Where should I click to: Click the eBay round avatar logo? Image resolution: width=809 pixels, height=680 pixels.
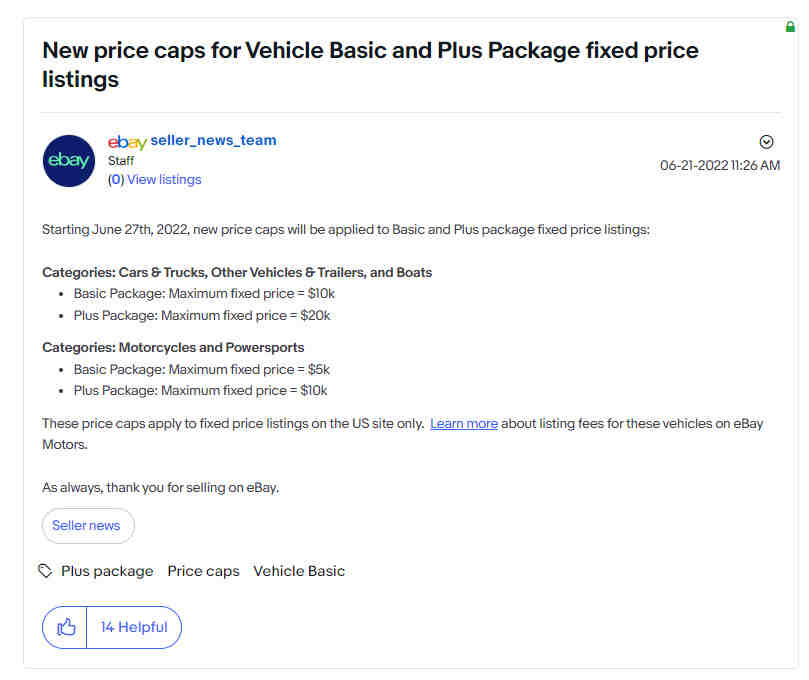point(69,161)
